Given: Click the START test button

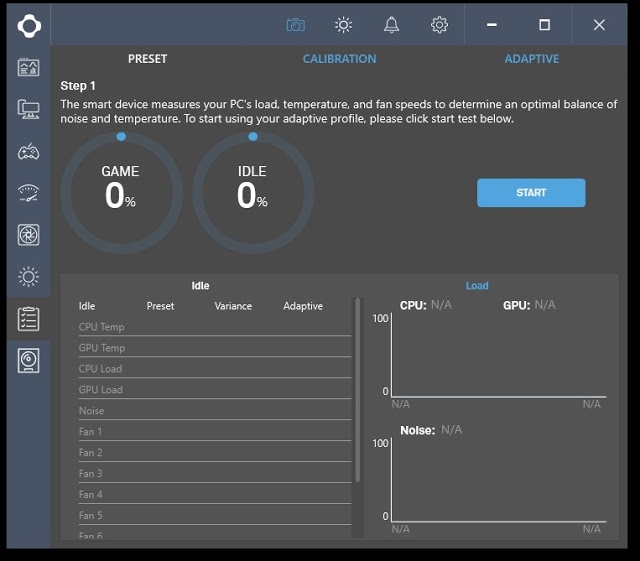Looking at the screenshot, I should click(531, 193).
